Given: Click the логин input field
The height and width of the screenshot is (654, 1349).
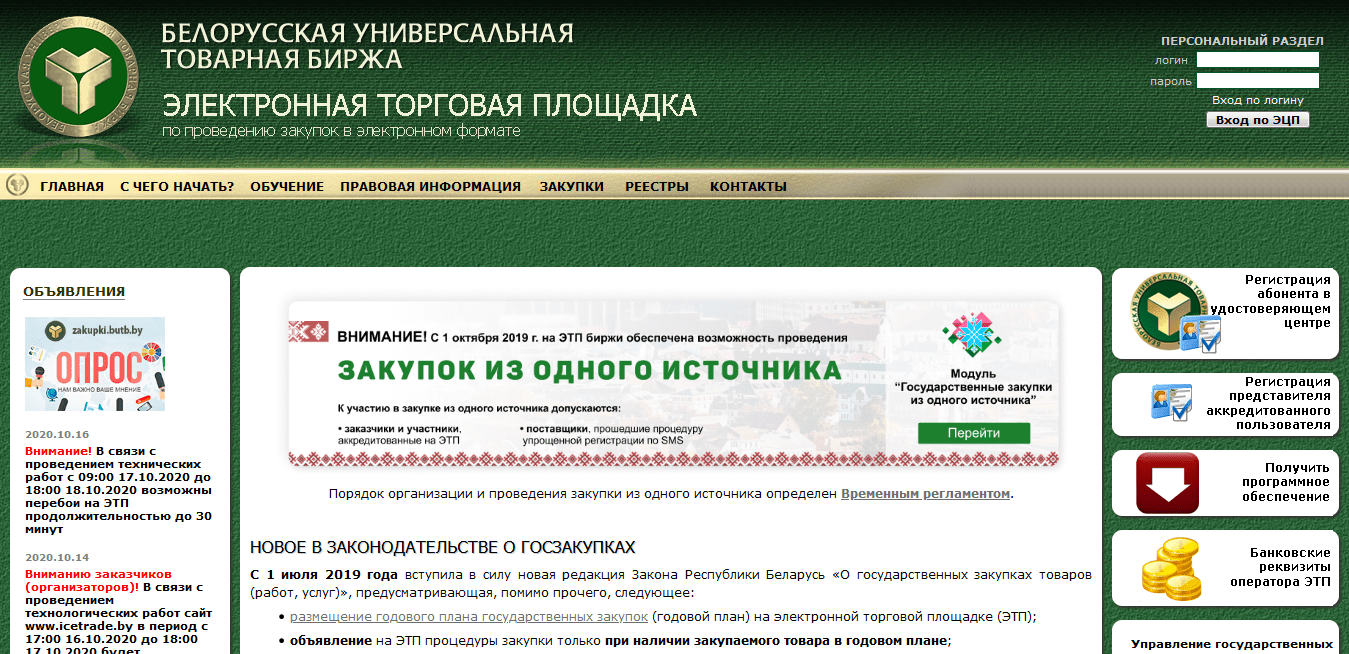Looking at the screenshot, I should point(1257,60).
